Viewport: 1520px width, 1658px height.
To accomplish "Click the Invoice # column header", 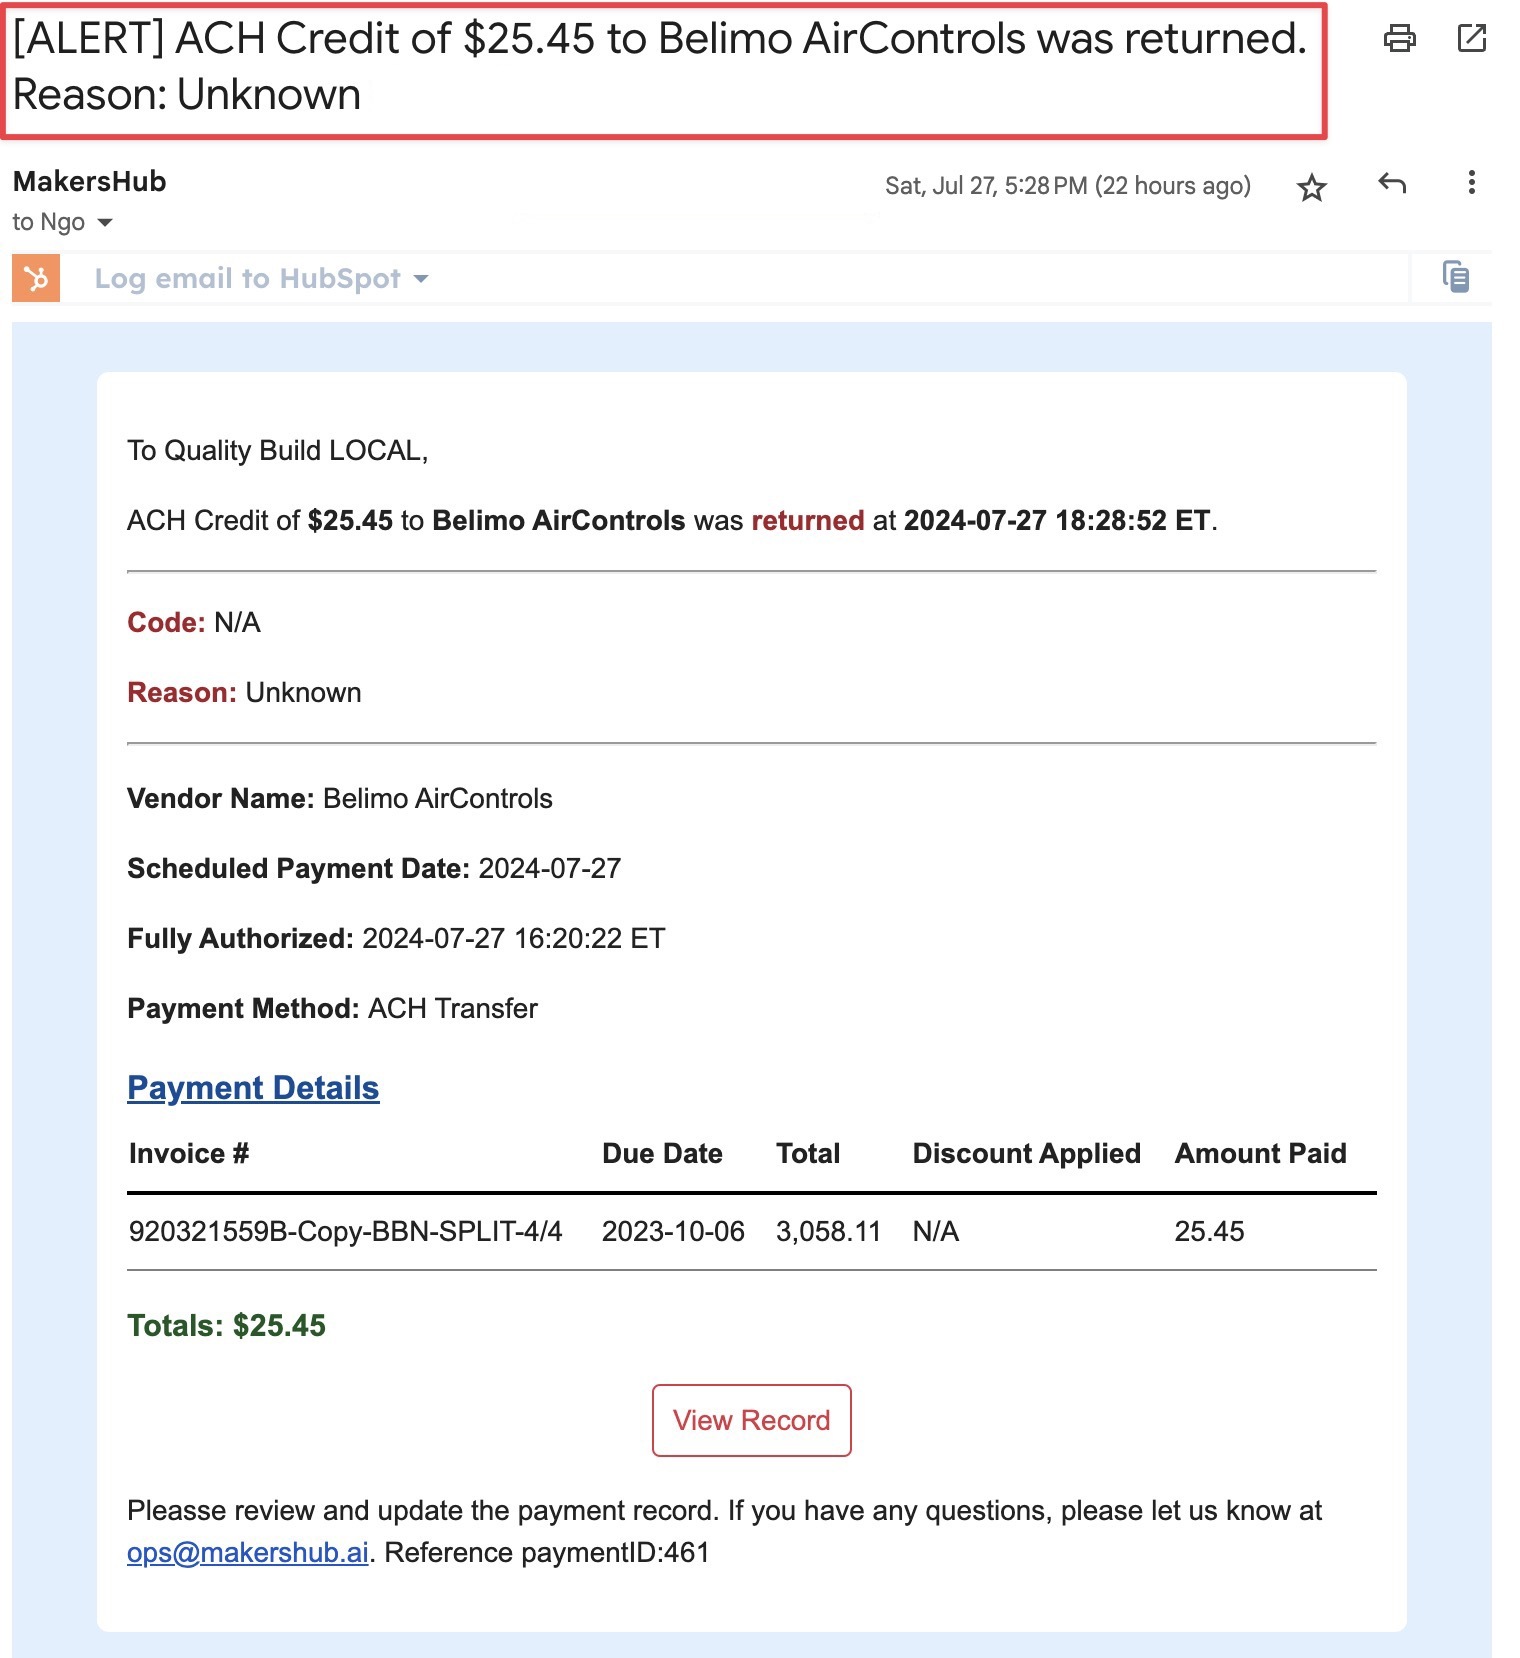I will (x=189, y=1153).
